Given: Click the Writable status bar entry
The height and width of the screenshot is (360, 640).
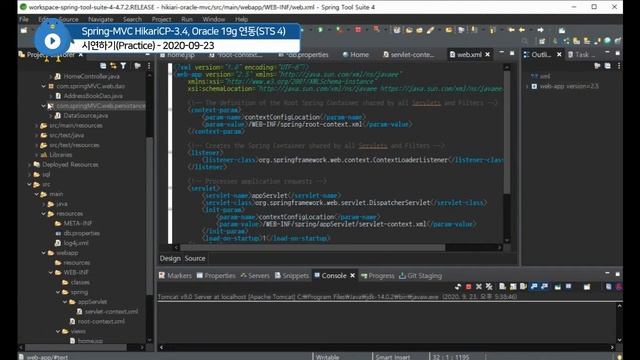Looking at the screenshot, I should tap(327, 357).
